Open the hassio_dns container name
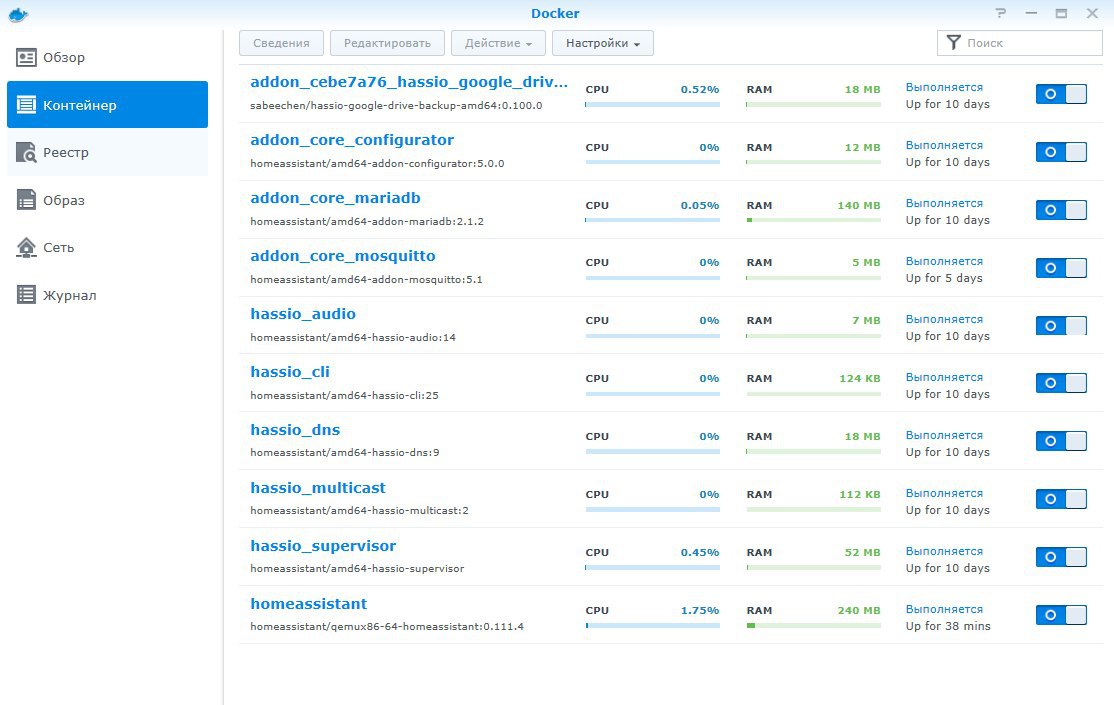The width and height of the screenshot is (1114, 705). coord(295,430)
